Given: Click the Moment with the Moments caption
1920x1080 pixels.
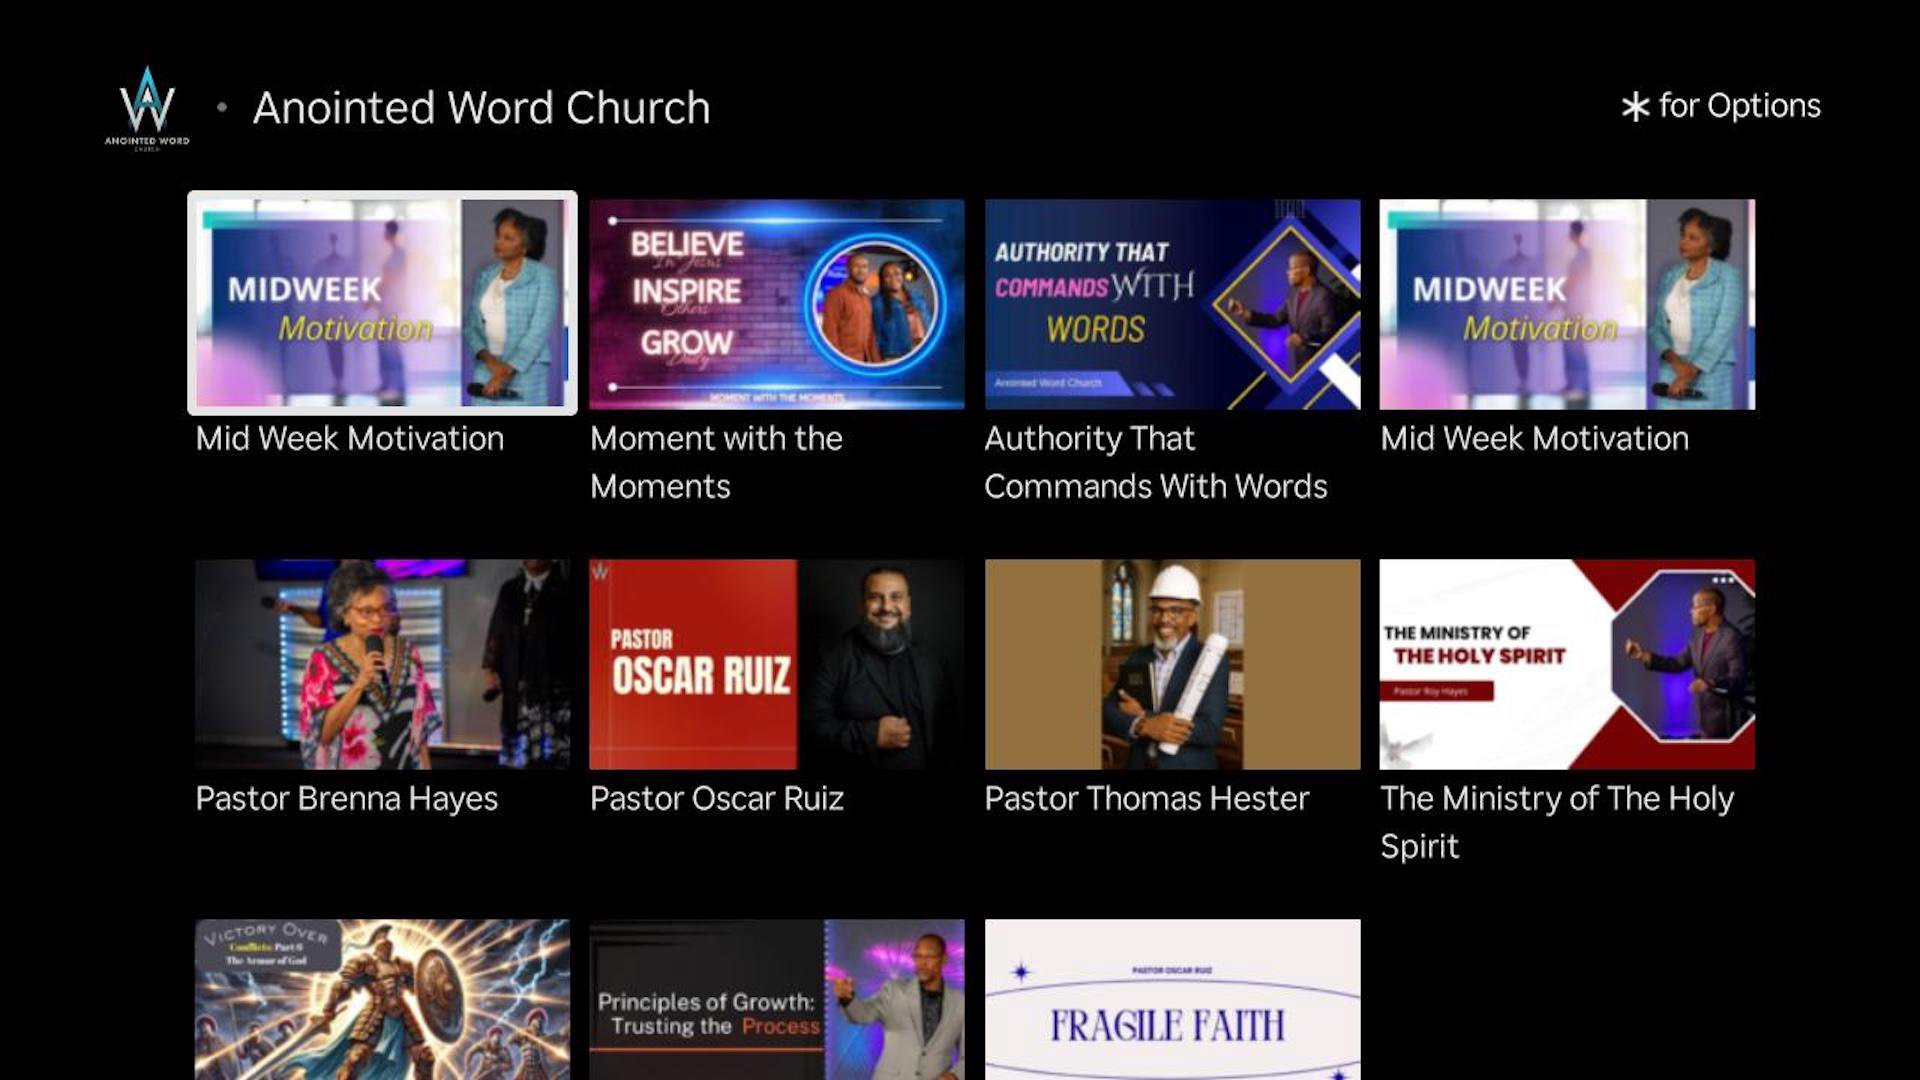Looking at the screenshot, I should [x=716, y=462].
